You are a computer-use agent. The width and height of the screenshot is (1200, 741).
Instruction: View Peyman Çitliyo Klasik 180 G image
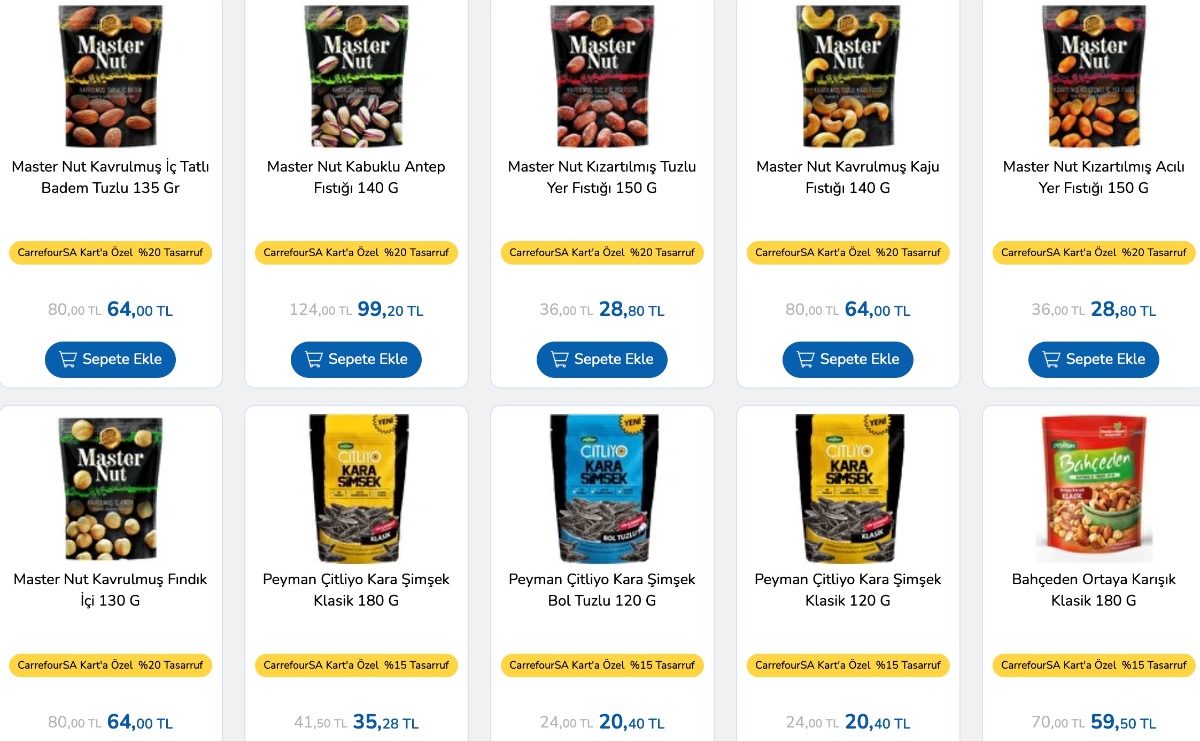click(x=356, y=489)
